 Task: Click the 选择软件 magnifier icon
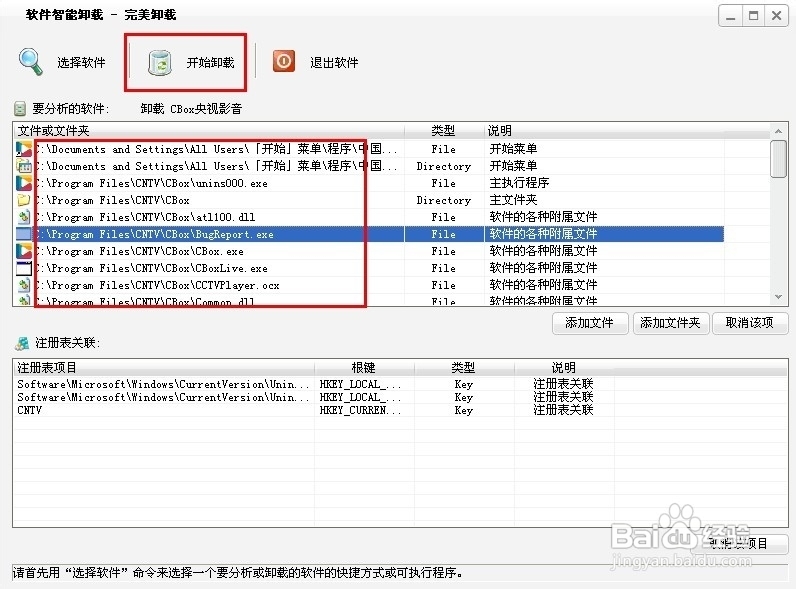[x=30, y=62]
